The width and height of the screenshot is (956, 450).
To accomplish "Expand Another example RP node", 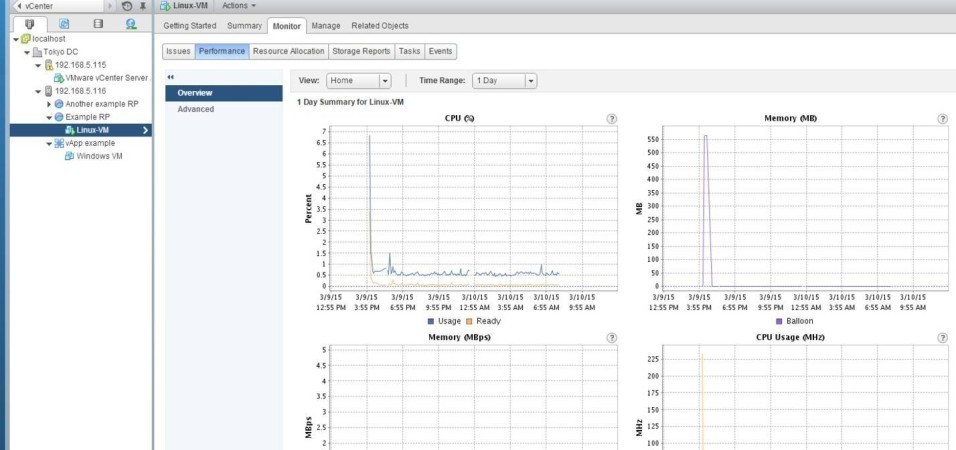I will 49,104.
